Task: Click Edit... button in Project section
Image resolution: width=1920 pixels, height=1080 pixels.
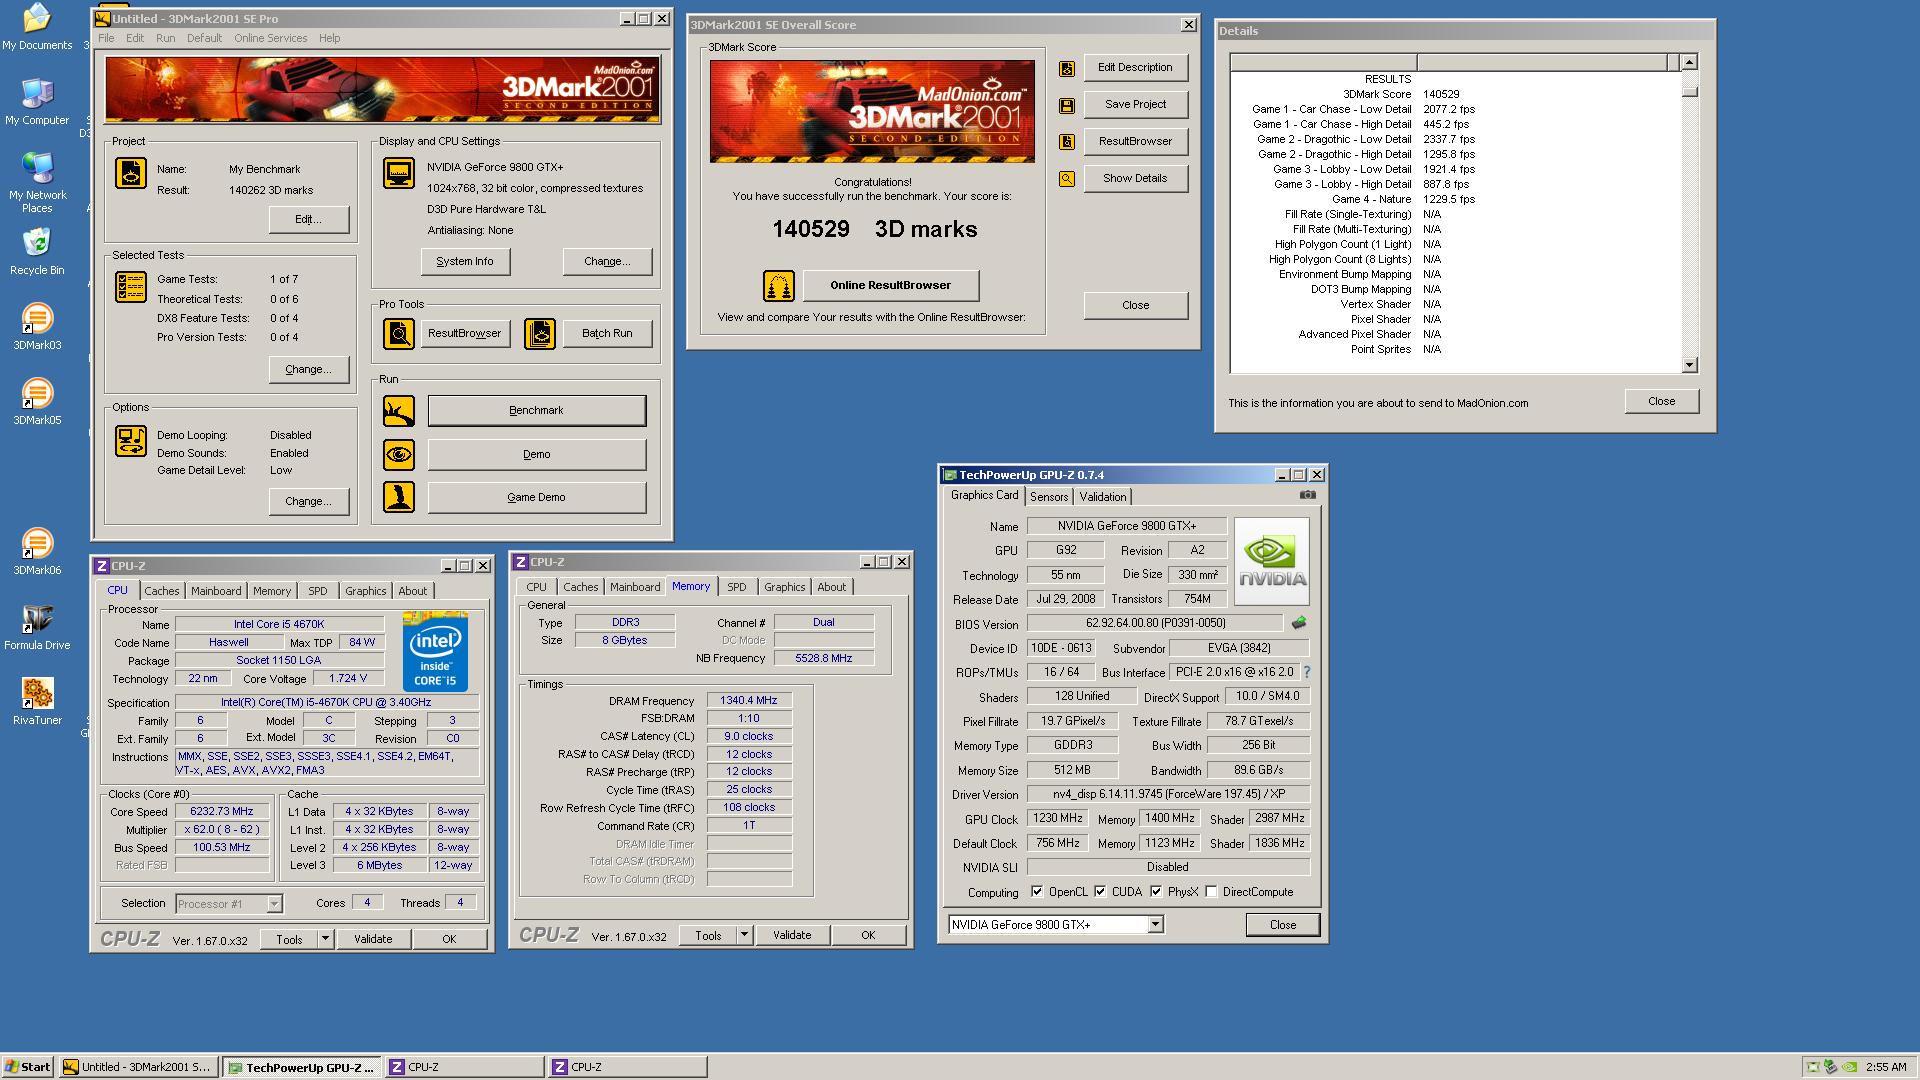Action: 308,219
